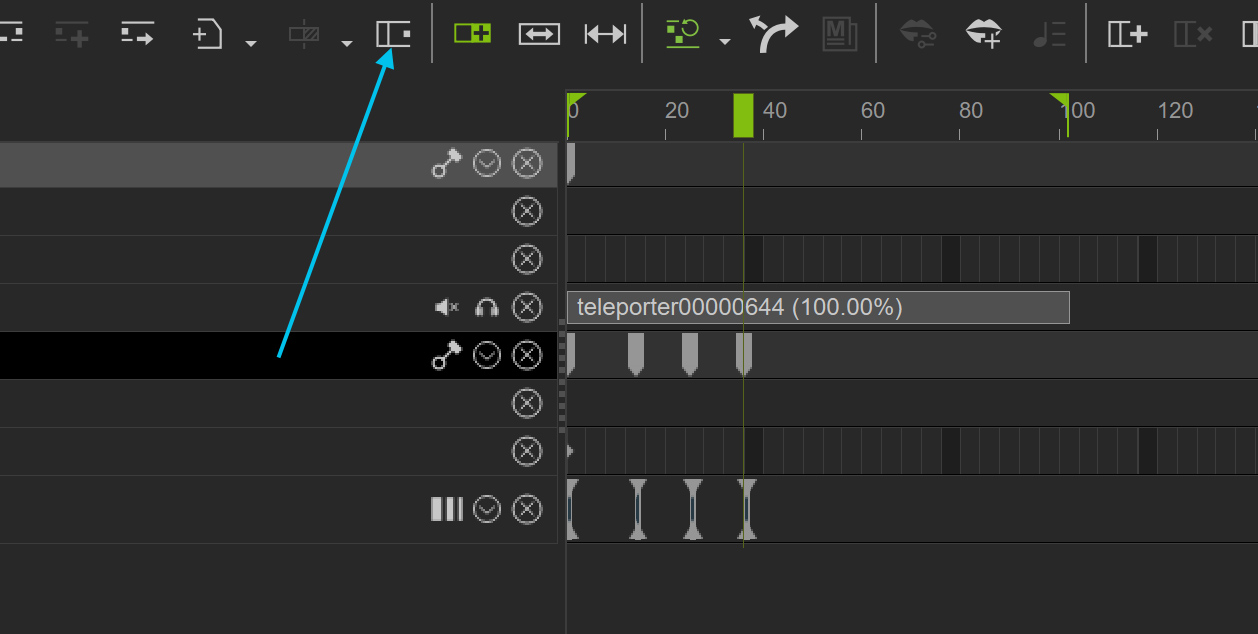This screenshot has width=1258, height=634.
Task: Expand the circled chevron on the top gray track
Action: (x=487, y=163)
